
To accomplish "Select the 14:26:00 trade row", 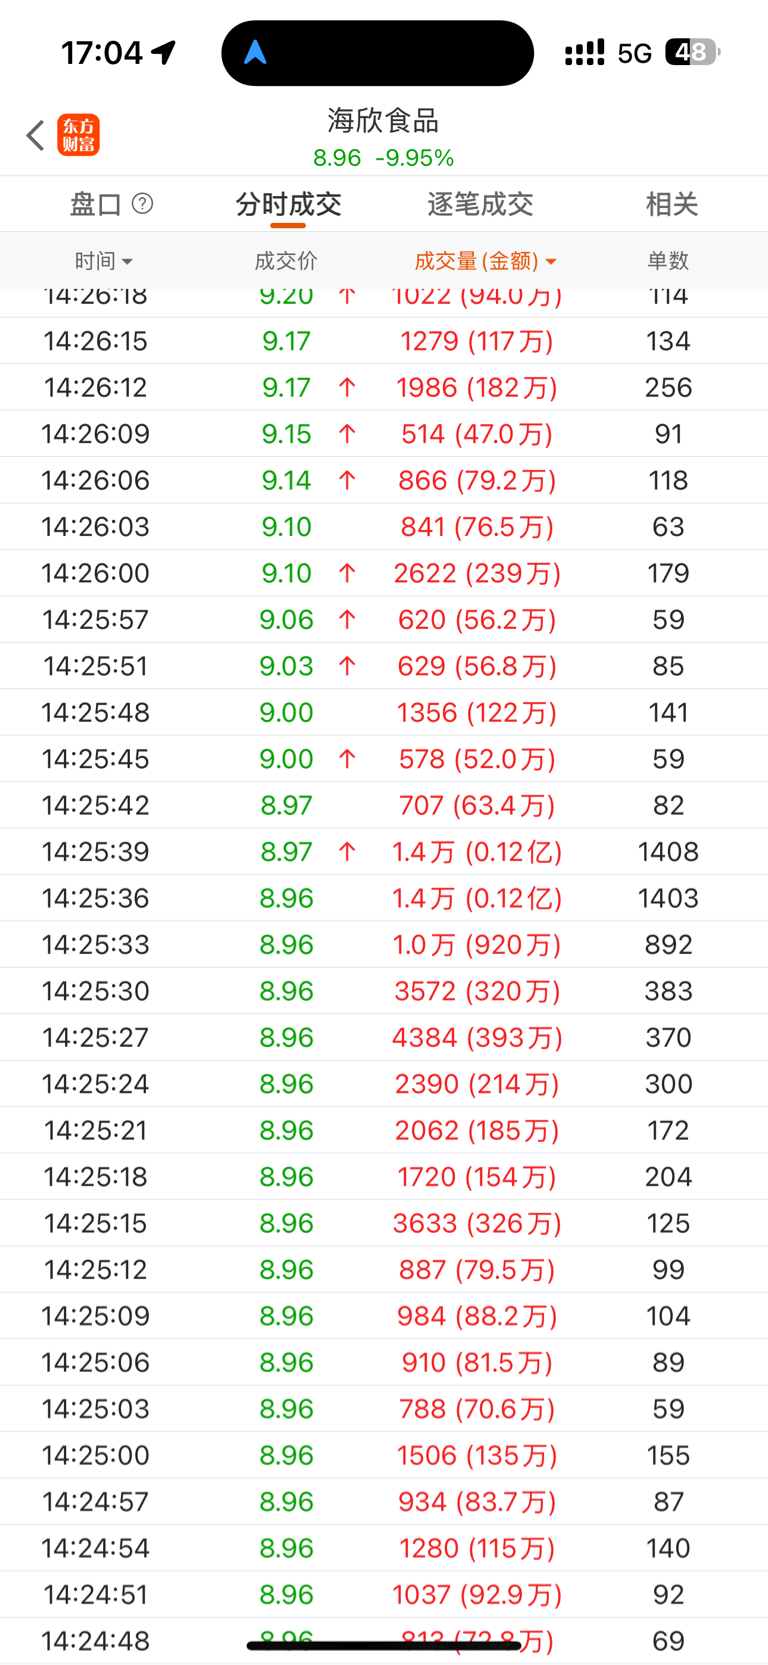I will 384,573.
